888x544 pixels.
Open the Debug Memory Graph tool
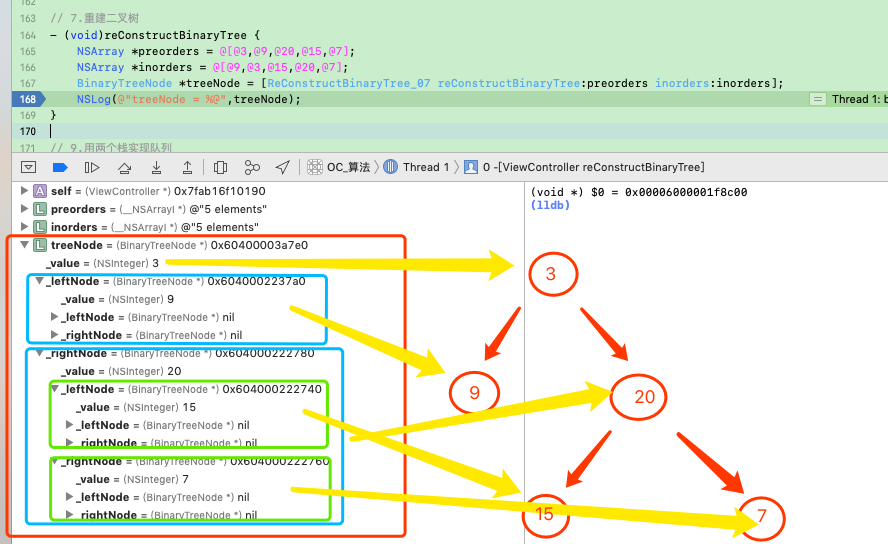(252, 167)
